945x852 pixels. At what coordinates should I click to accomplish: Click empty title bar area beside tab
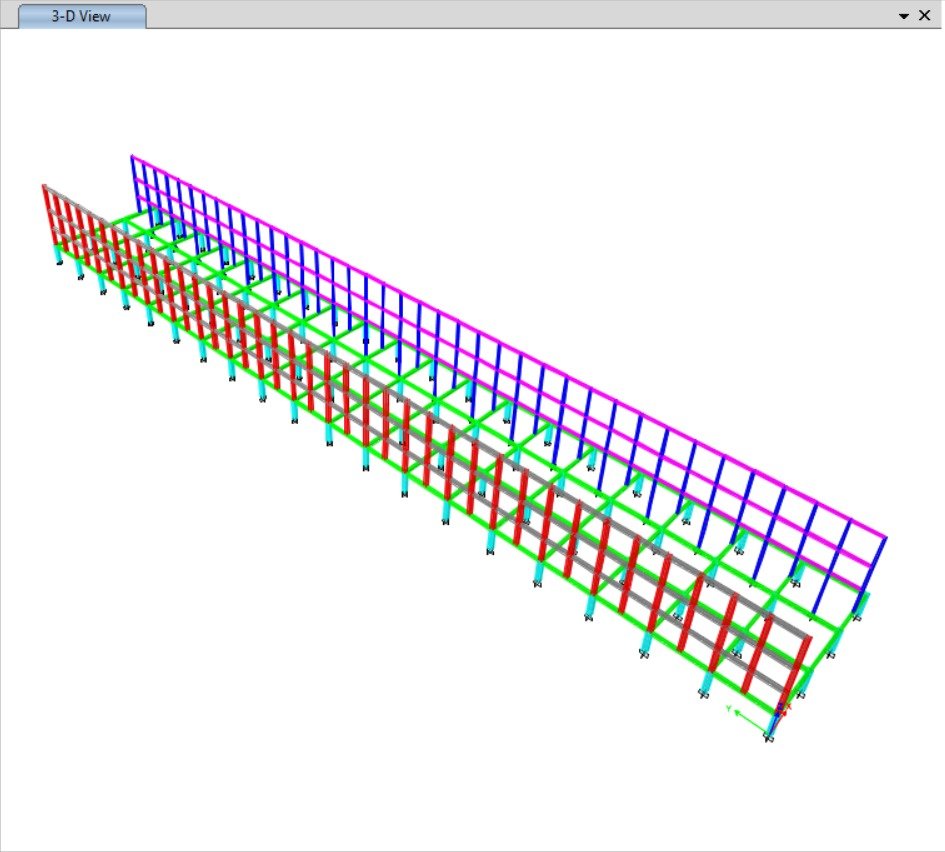[500, 15]
